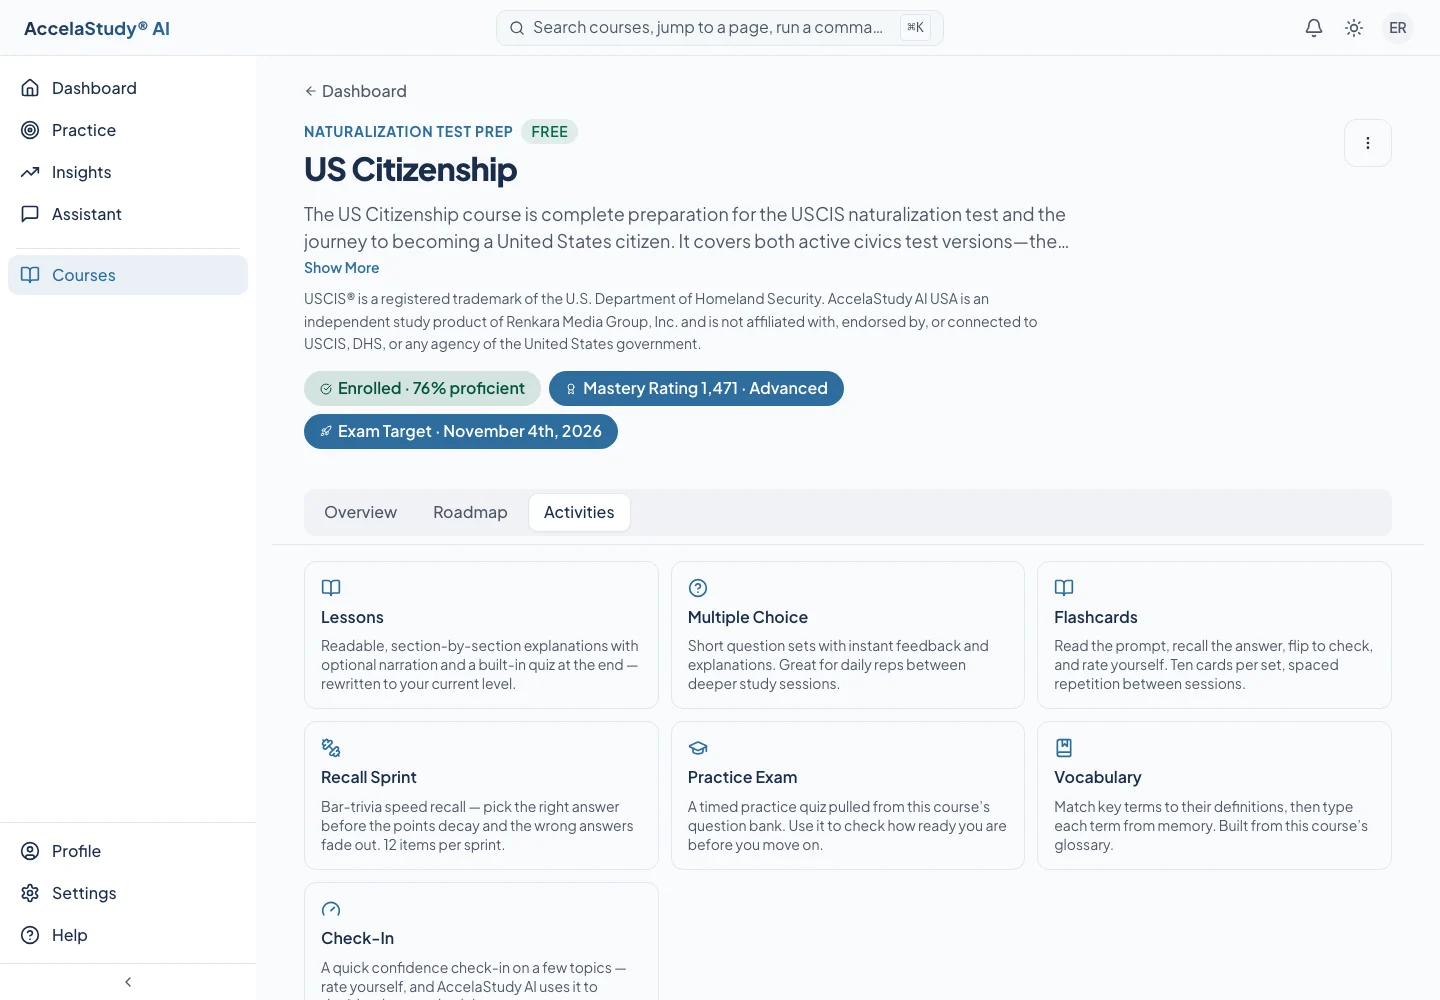
Task: Click the Settings gear icon in sidebar
Action: (x=30, y=893)
